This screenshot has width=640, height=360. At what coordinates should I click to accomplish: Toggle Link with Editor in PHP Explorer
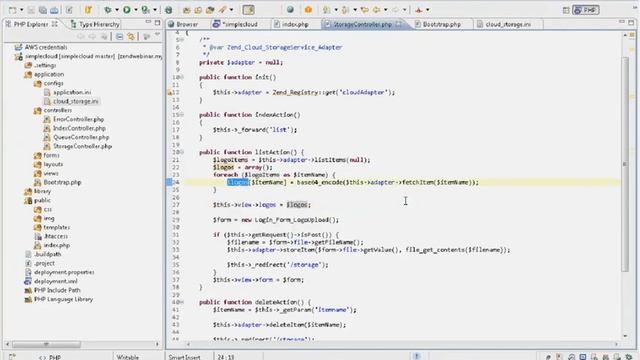(131, 37)
